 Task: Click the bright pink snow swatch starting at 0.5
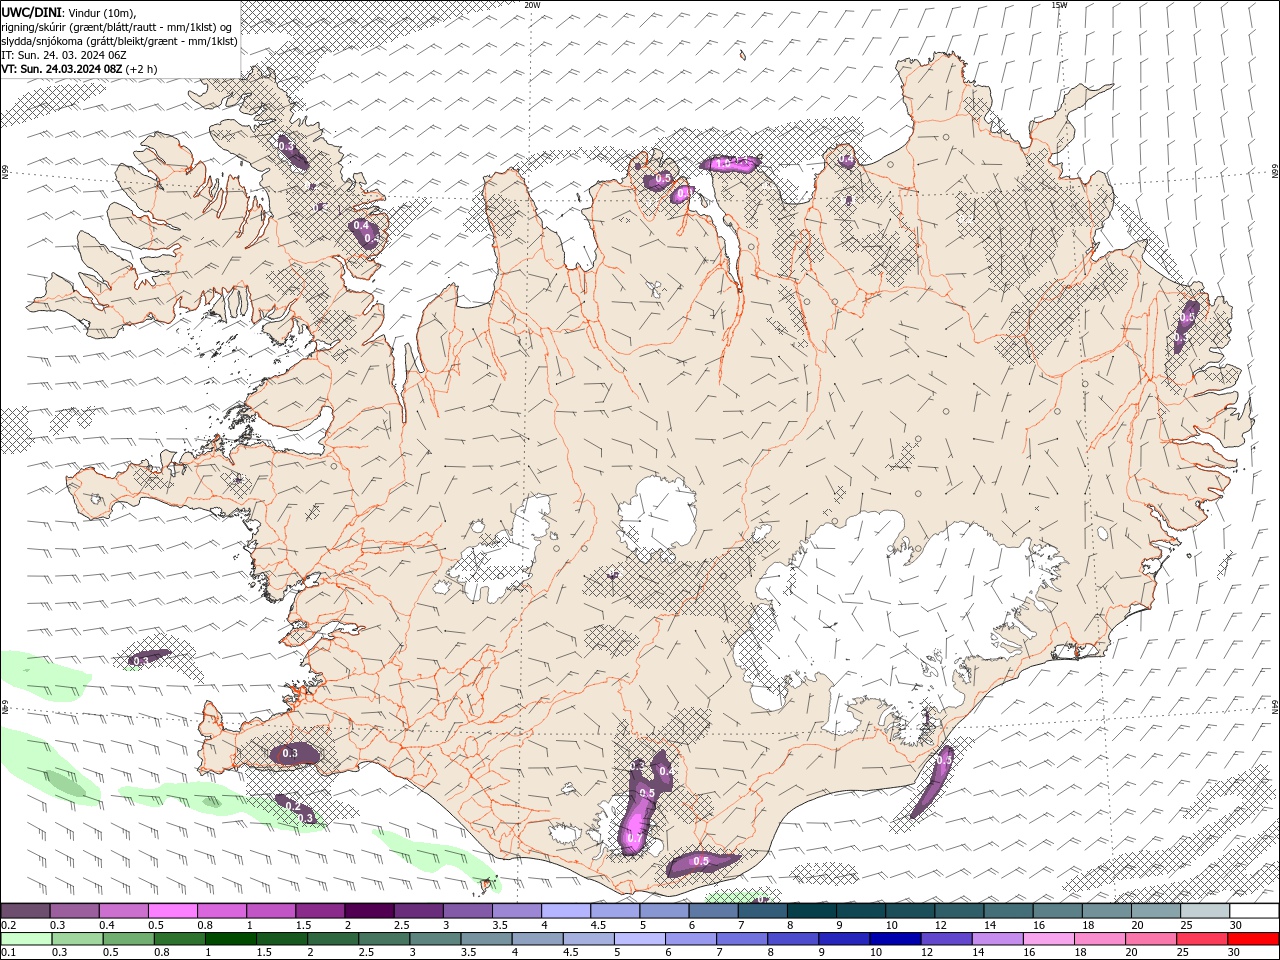[173, 910]
